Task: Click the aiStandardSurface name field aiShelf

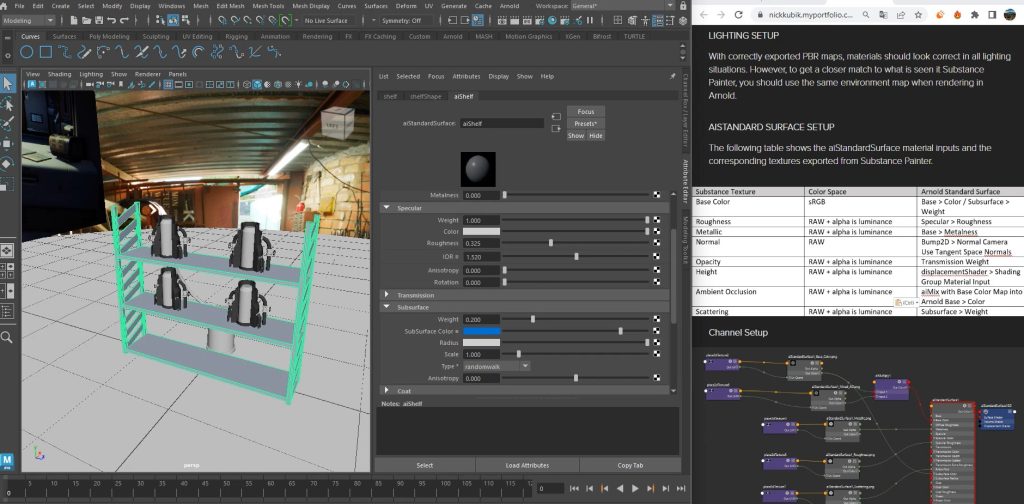Action: pyautogui.click(x=502, y=123)
